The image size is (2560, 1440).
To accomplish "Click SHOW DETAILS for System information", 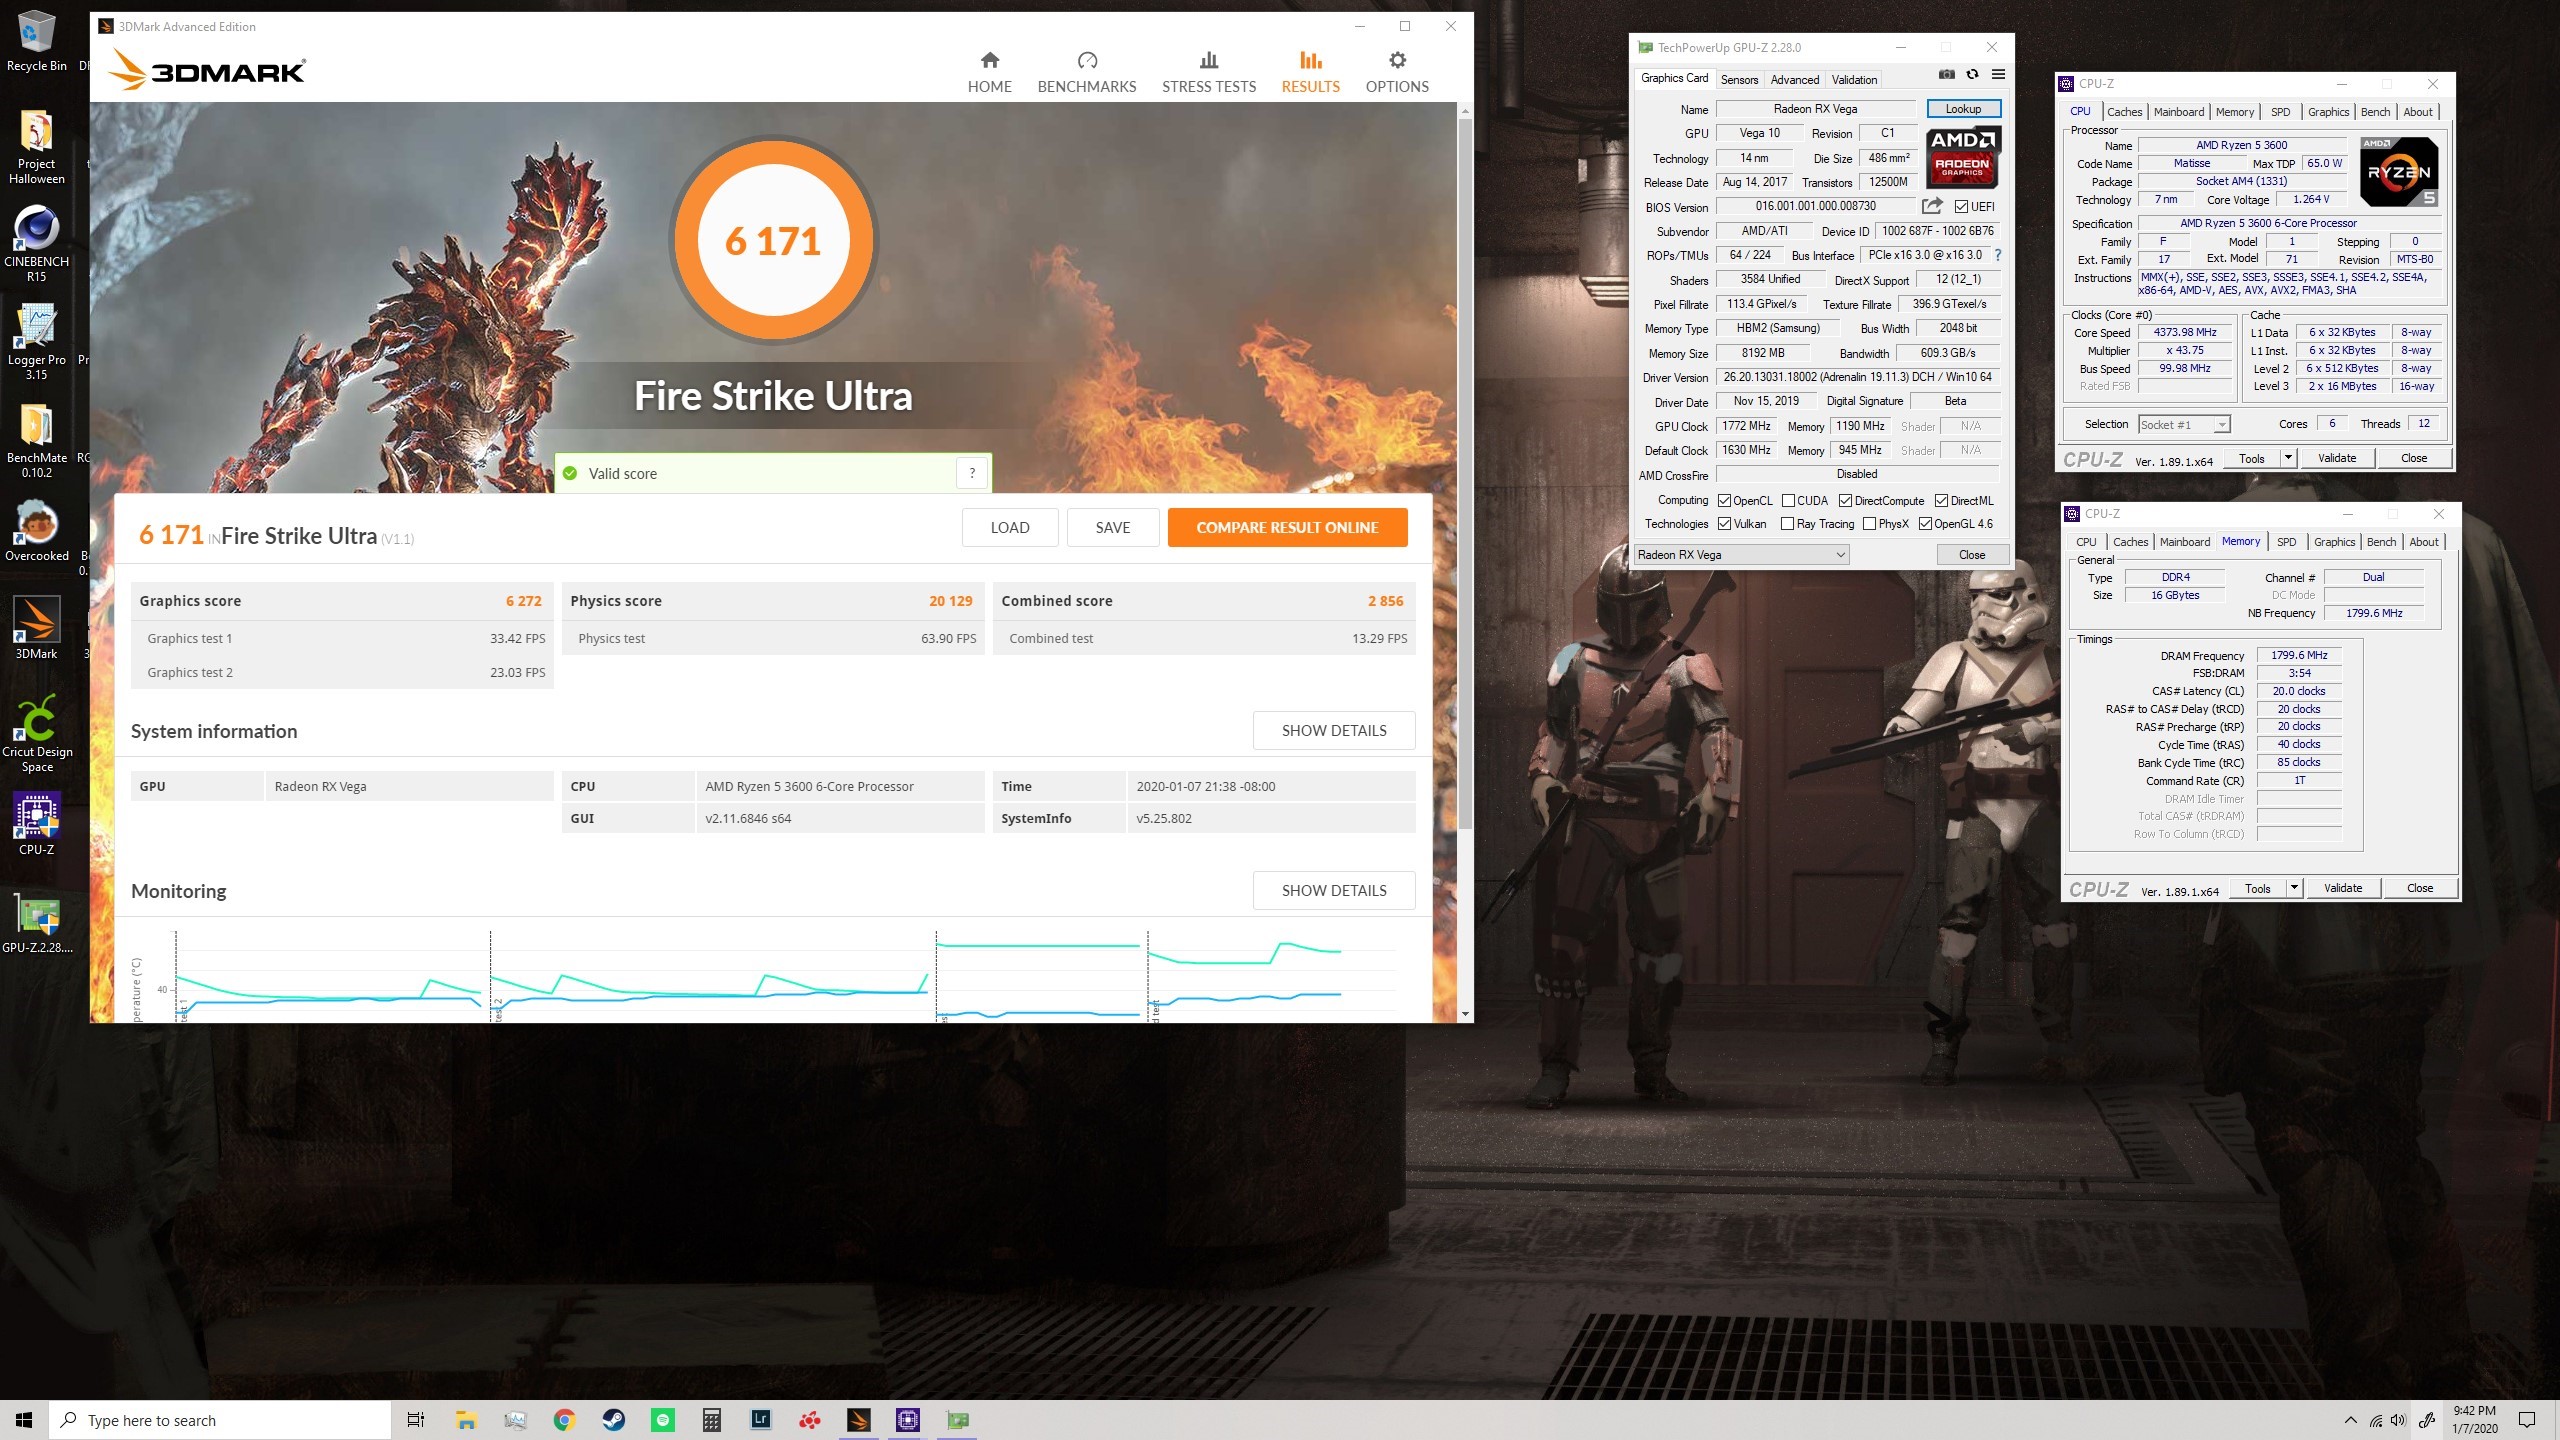I will (1333, 730).
